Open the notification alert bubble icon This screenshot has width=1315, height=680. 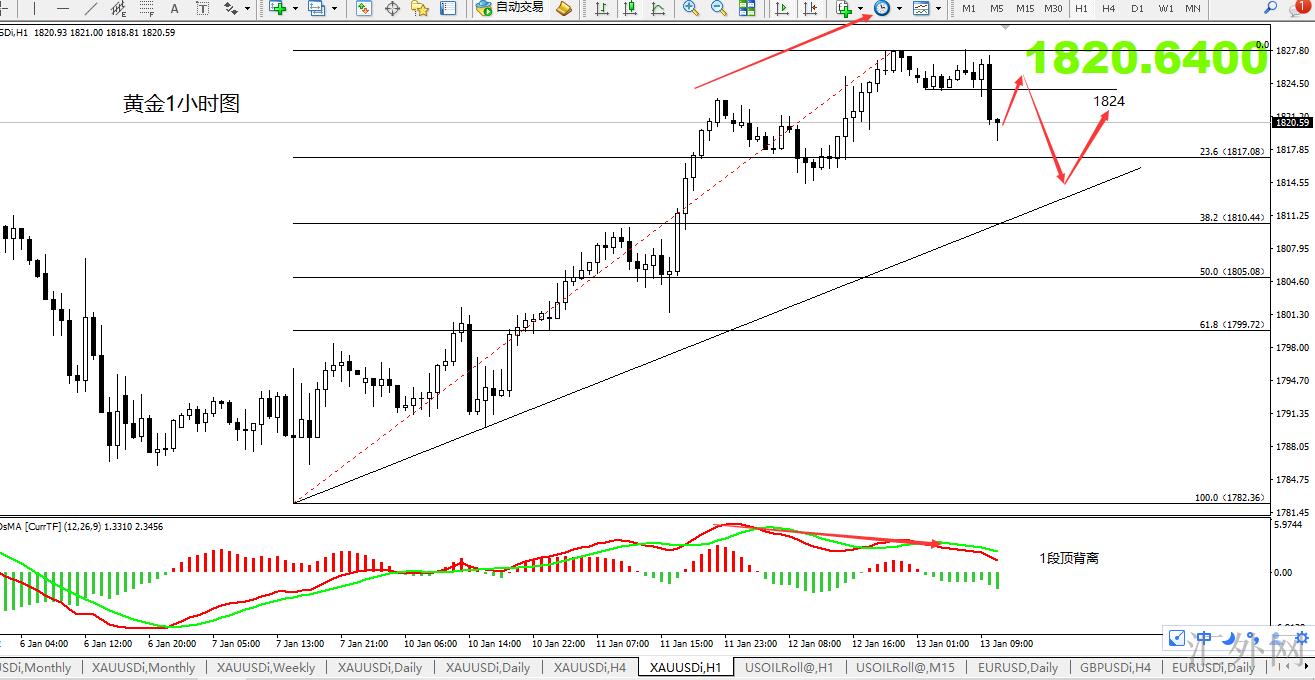1301,7
